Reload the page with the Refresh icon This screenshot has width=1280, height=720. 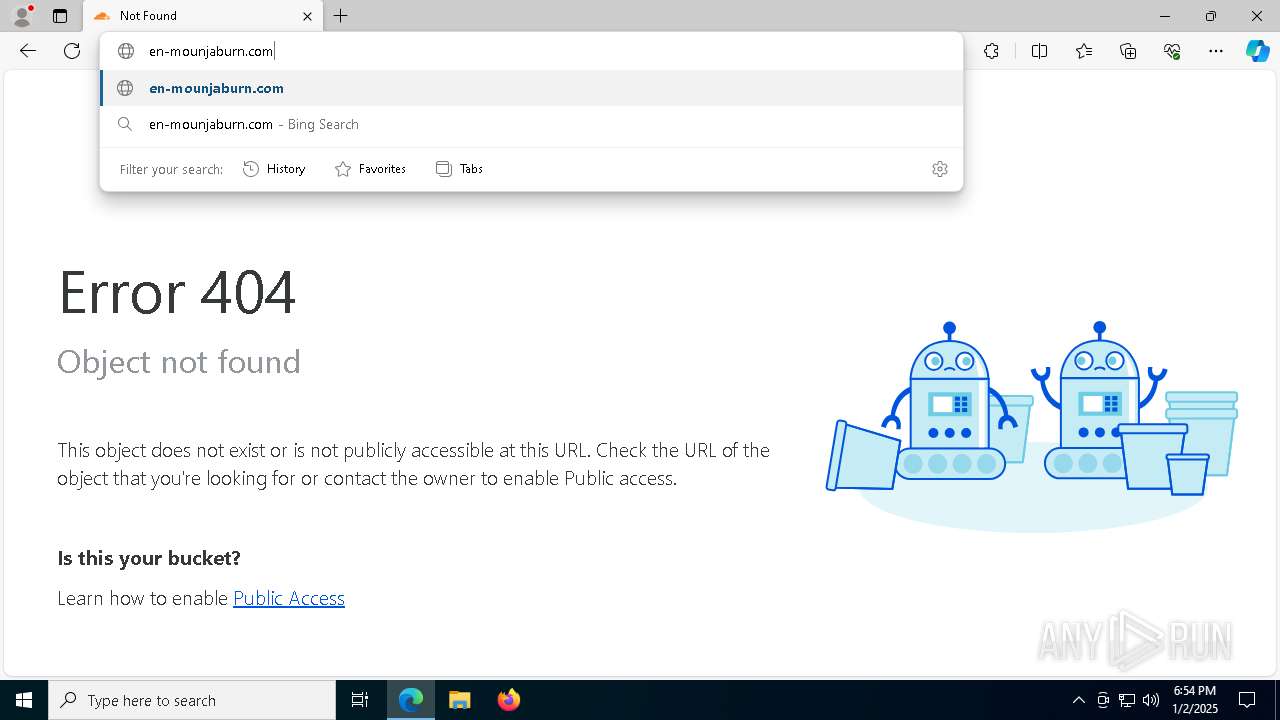pos(72,51)
